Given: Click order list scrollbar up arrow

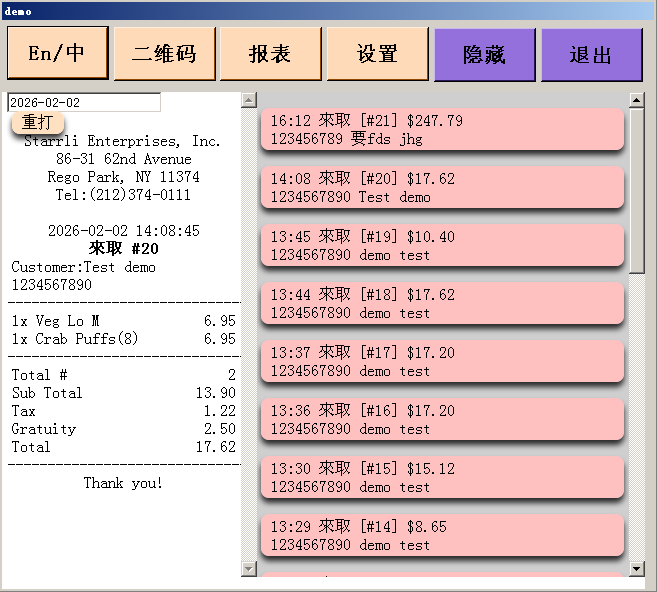Looking at the screenshot, I should pos(637,100).
